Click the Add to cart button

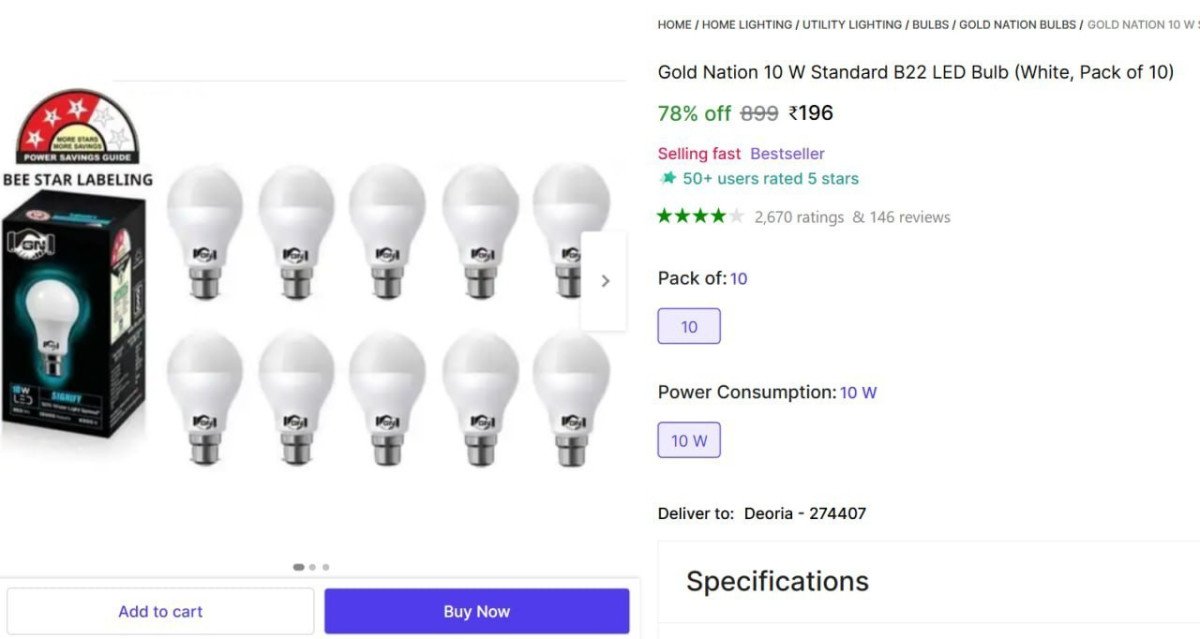point(160,611)
